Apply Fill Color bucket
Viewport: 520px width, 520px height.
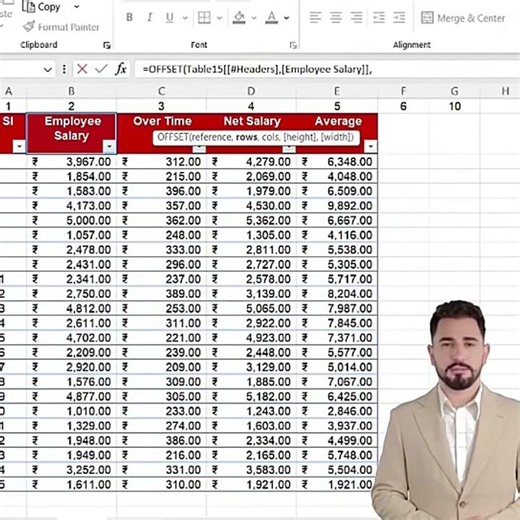coord(239,18)
